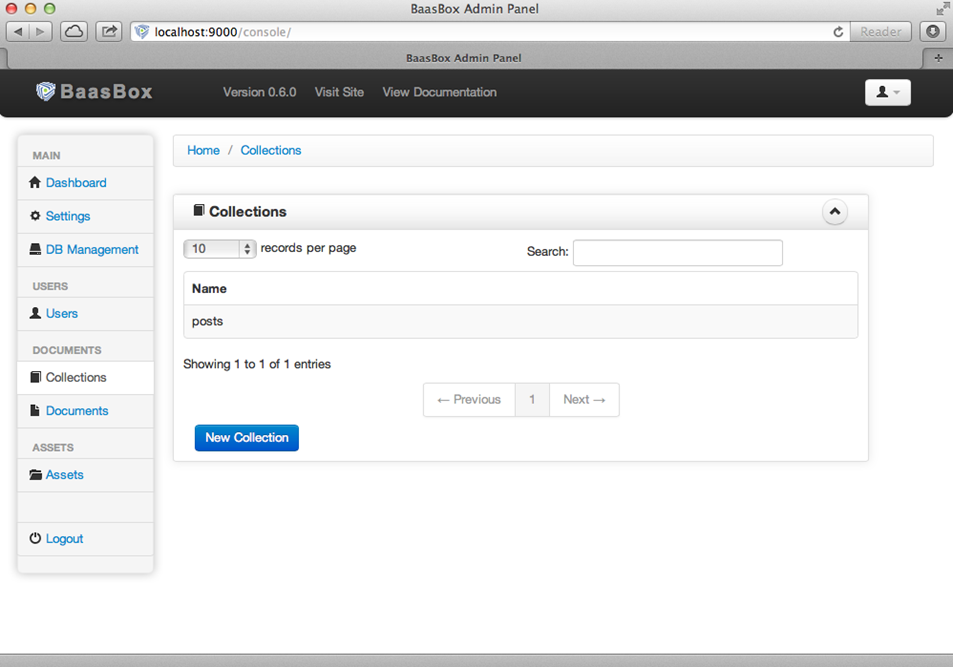Open Assets in the sidebar

tap(64, 475)
